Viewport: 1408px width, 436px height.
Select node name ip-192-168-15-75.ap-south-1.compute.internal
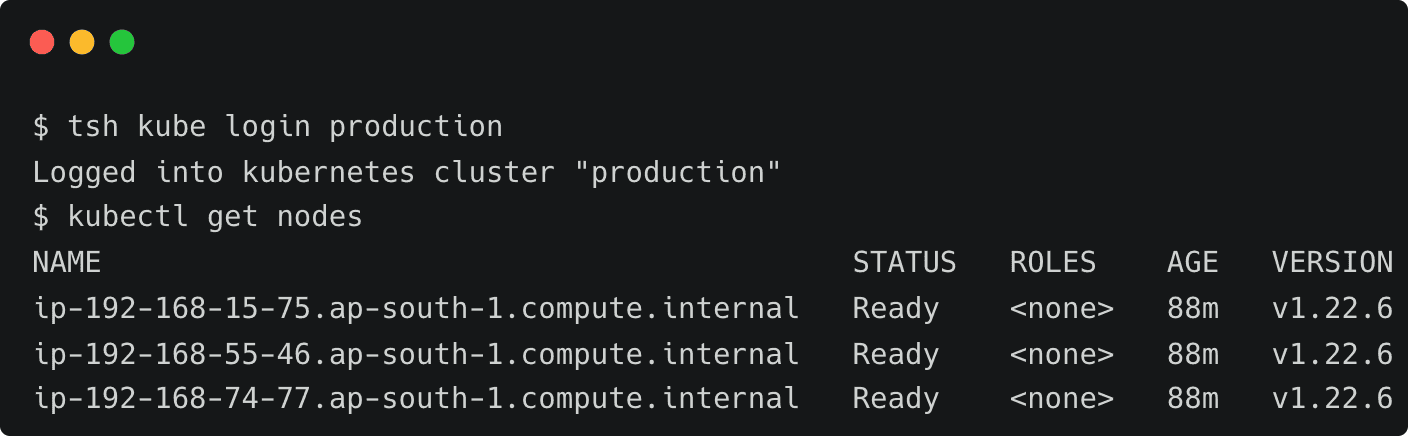(x=416, y=309)
